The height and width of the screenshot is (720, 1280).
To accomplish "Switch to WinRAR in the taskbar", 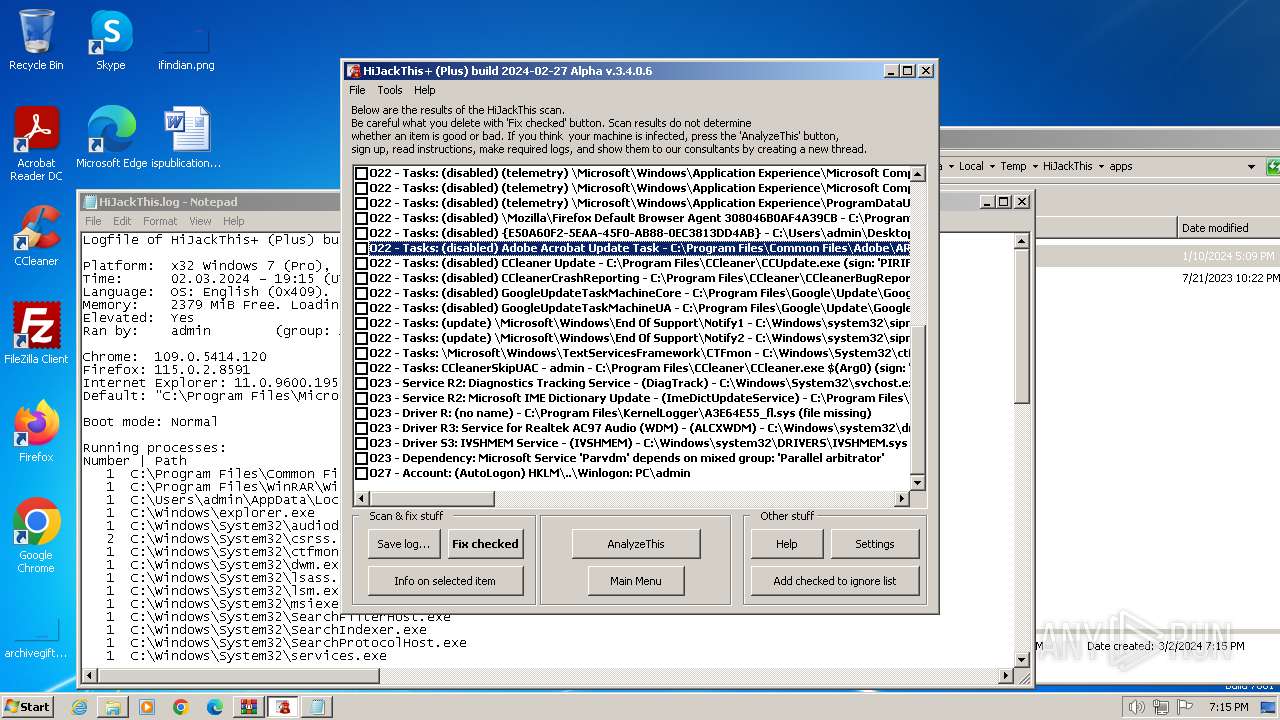I will pyautogui.click(x=249, y=707).
